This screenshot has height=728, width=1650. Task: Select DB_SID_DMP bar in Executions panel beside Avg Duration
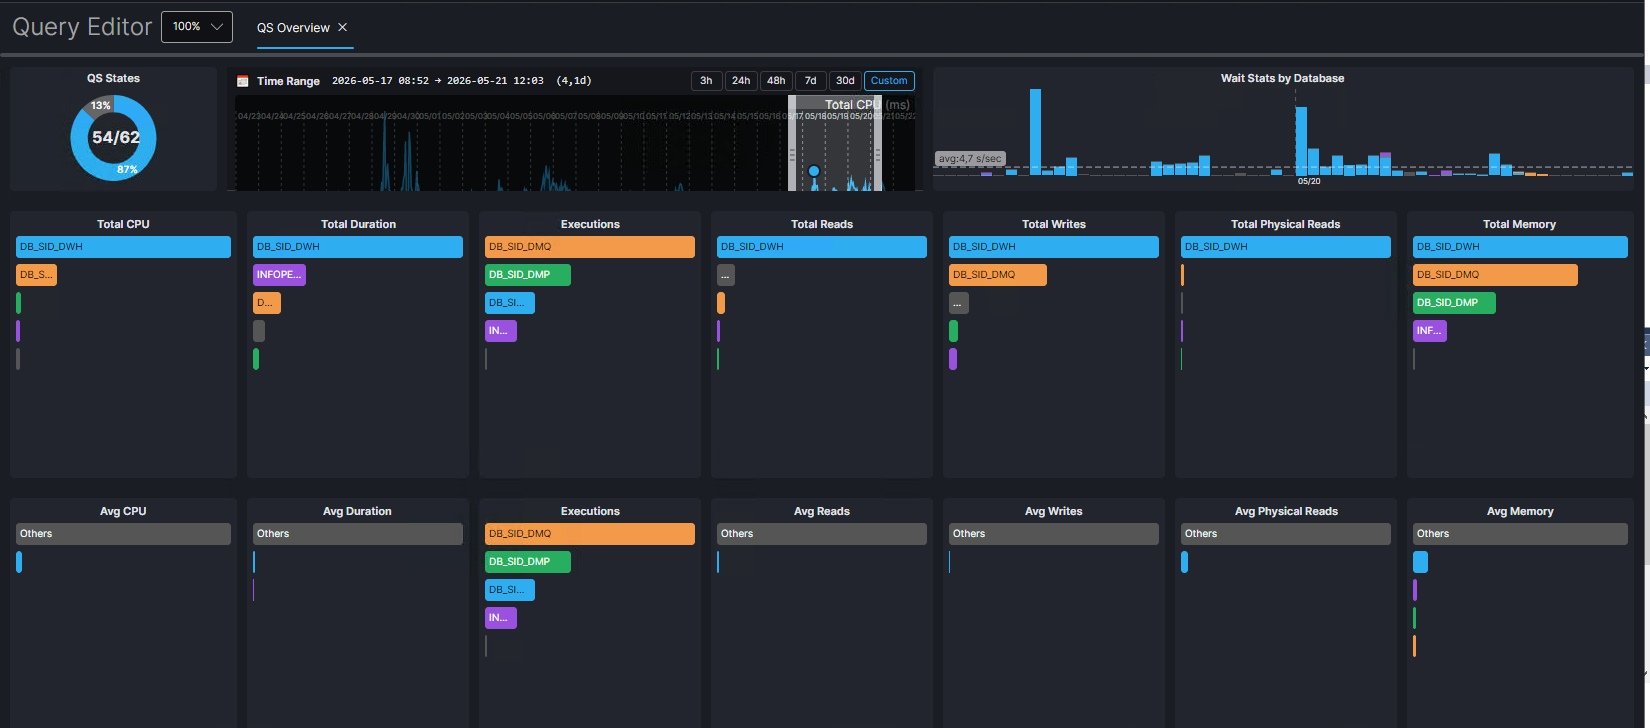coord(528,562)
